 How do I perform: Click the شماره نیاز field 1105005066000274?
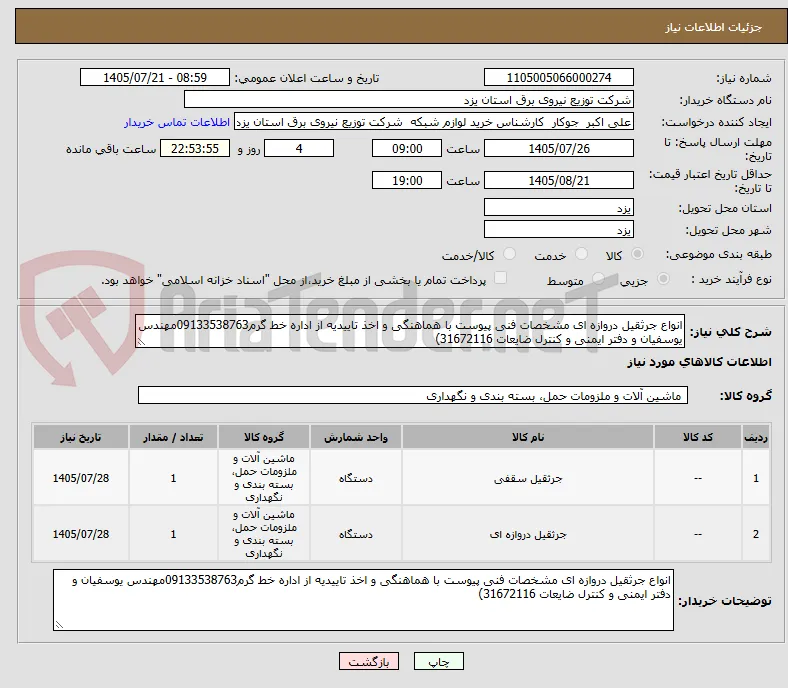[x=558, y=77]
